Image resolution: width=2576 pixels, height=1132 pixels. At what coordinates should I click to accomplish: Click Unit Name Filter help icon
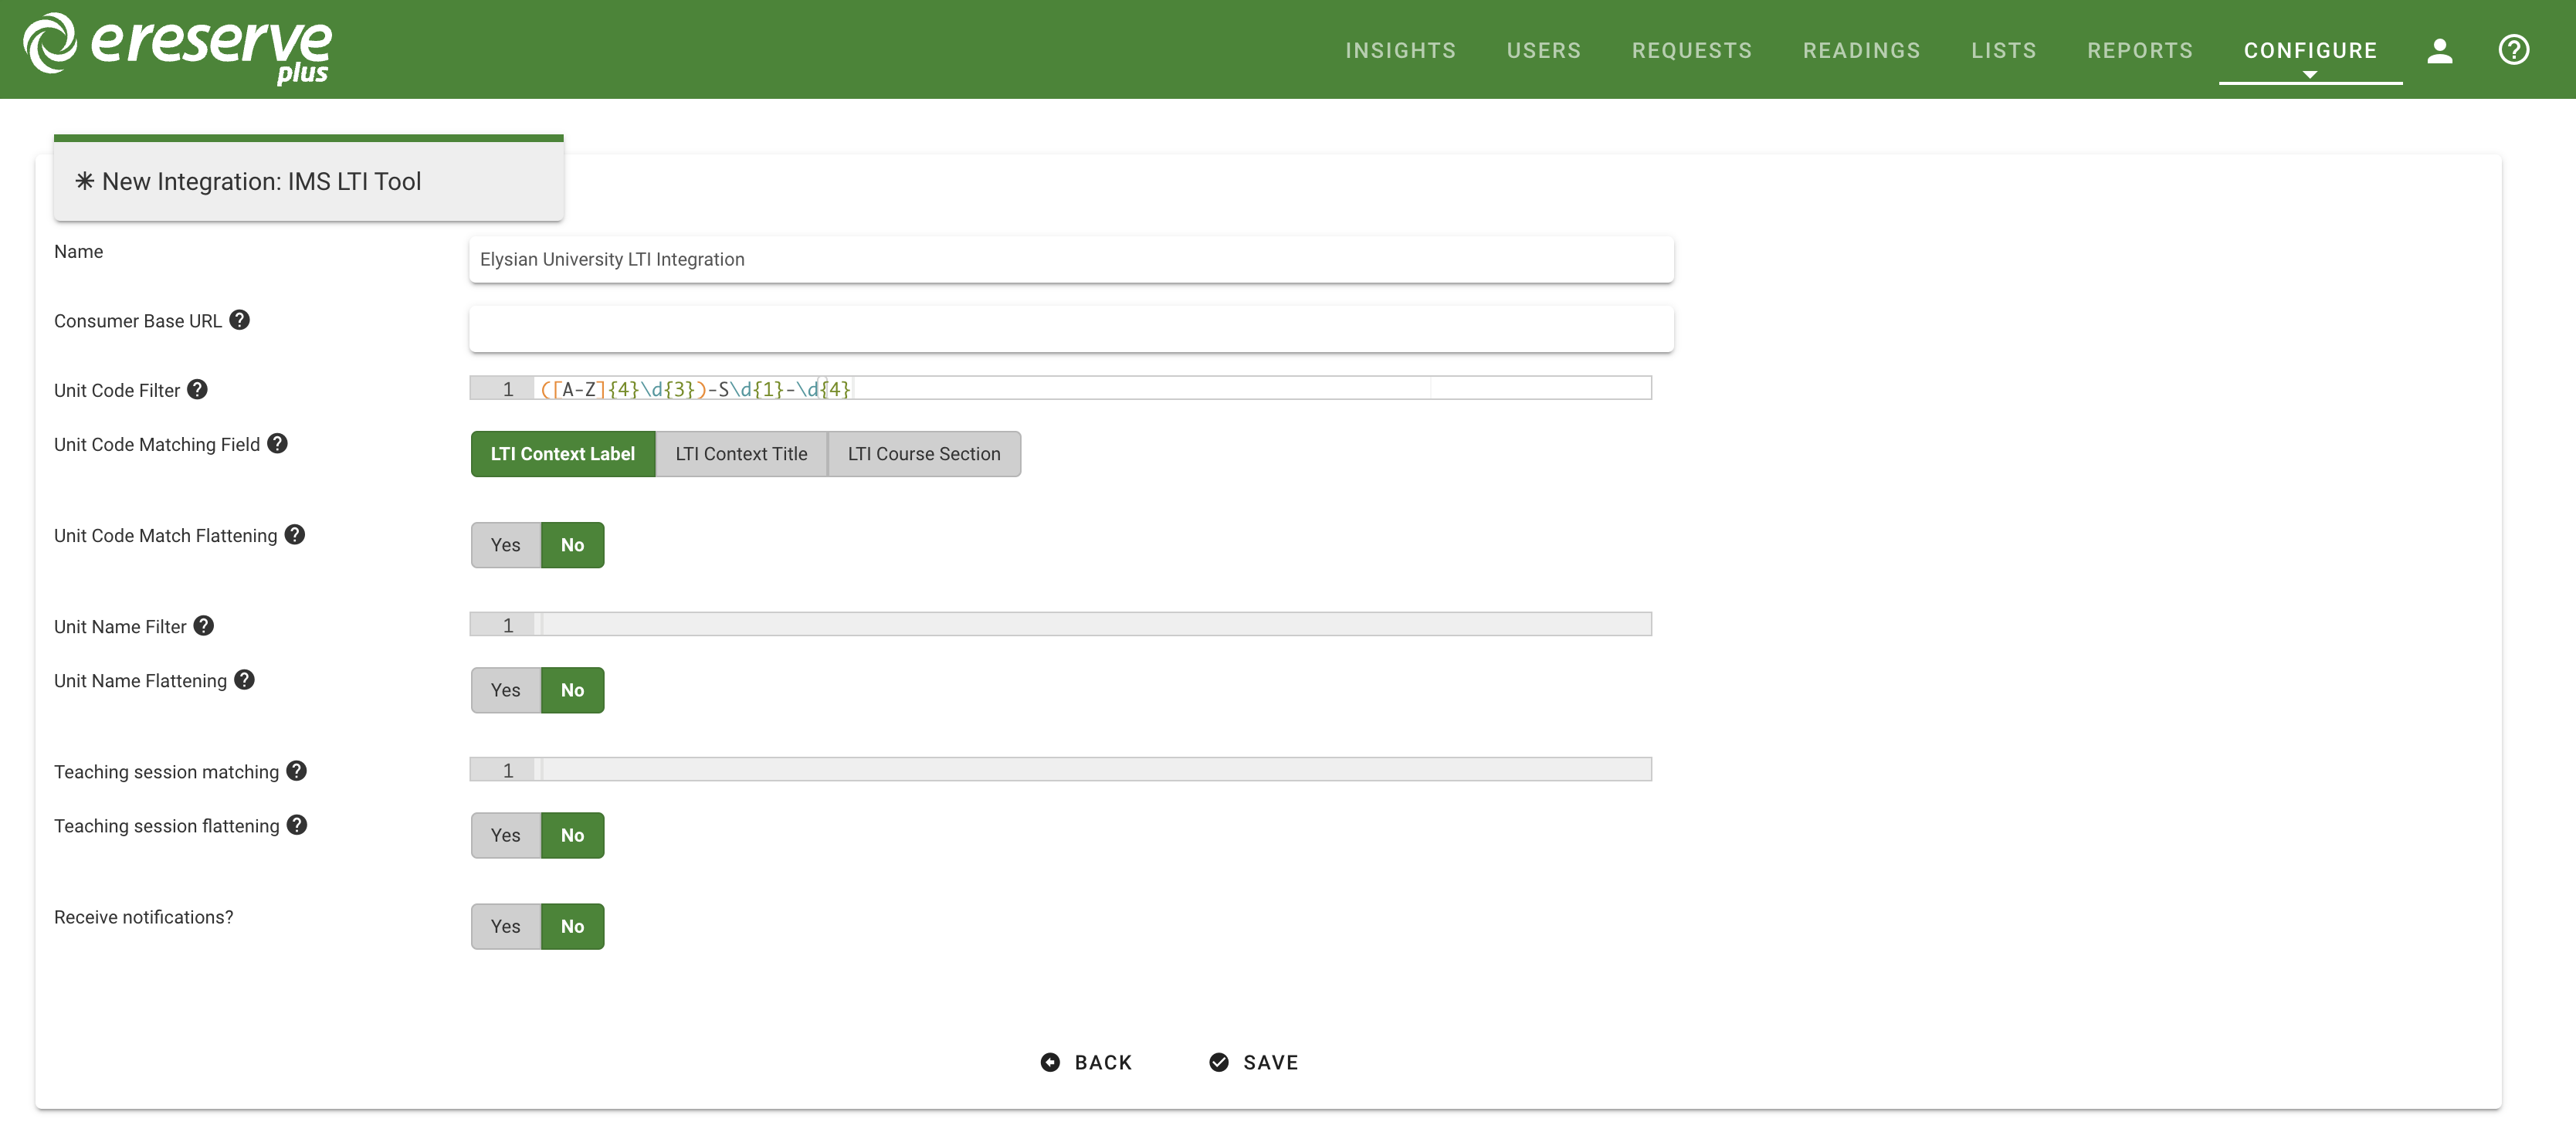(203, 625)
